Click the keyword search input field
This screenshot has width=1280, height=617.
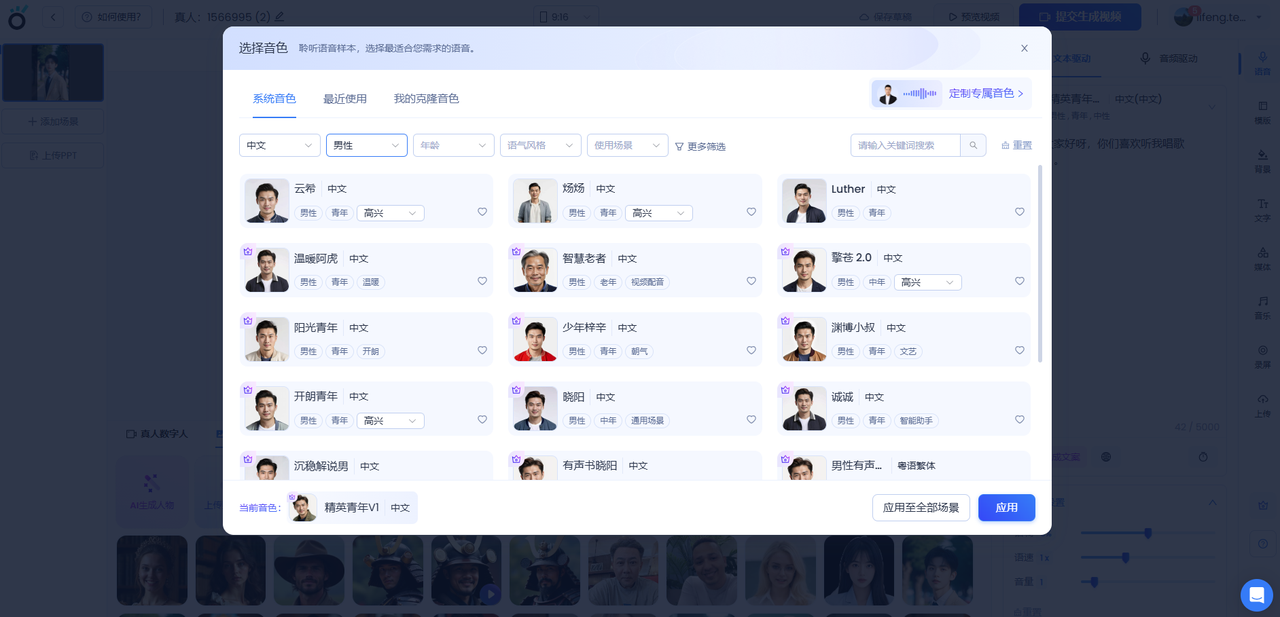[904, 146]
